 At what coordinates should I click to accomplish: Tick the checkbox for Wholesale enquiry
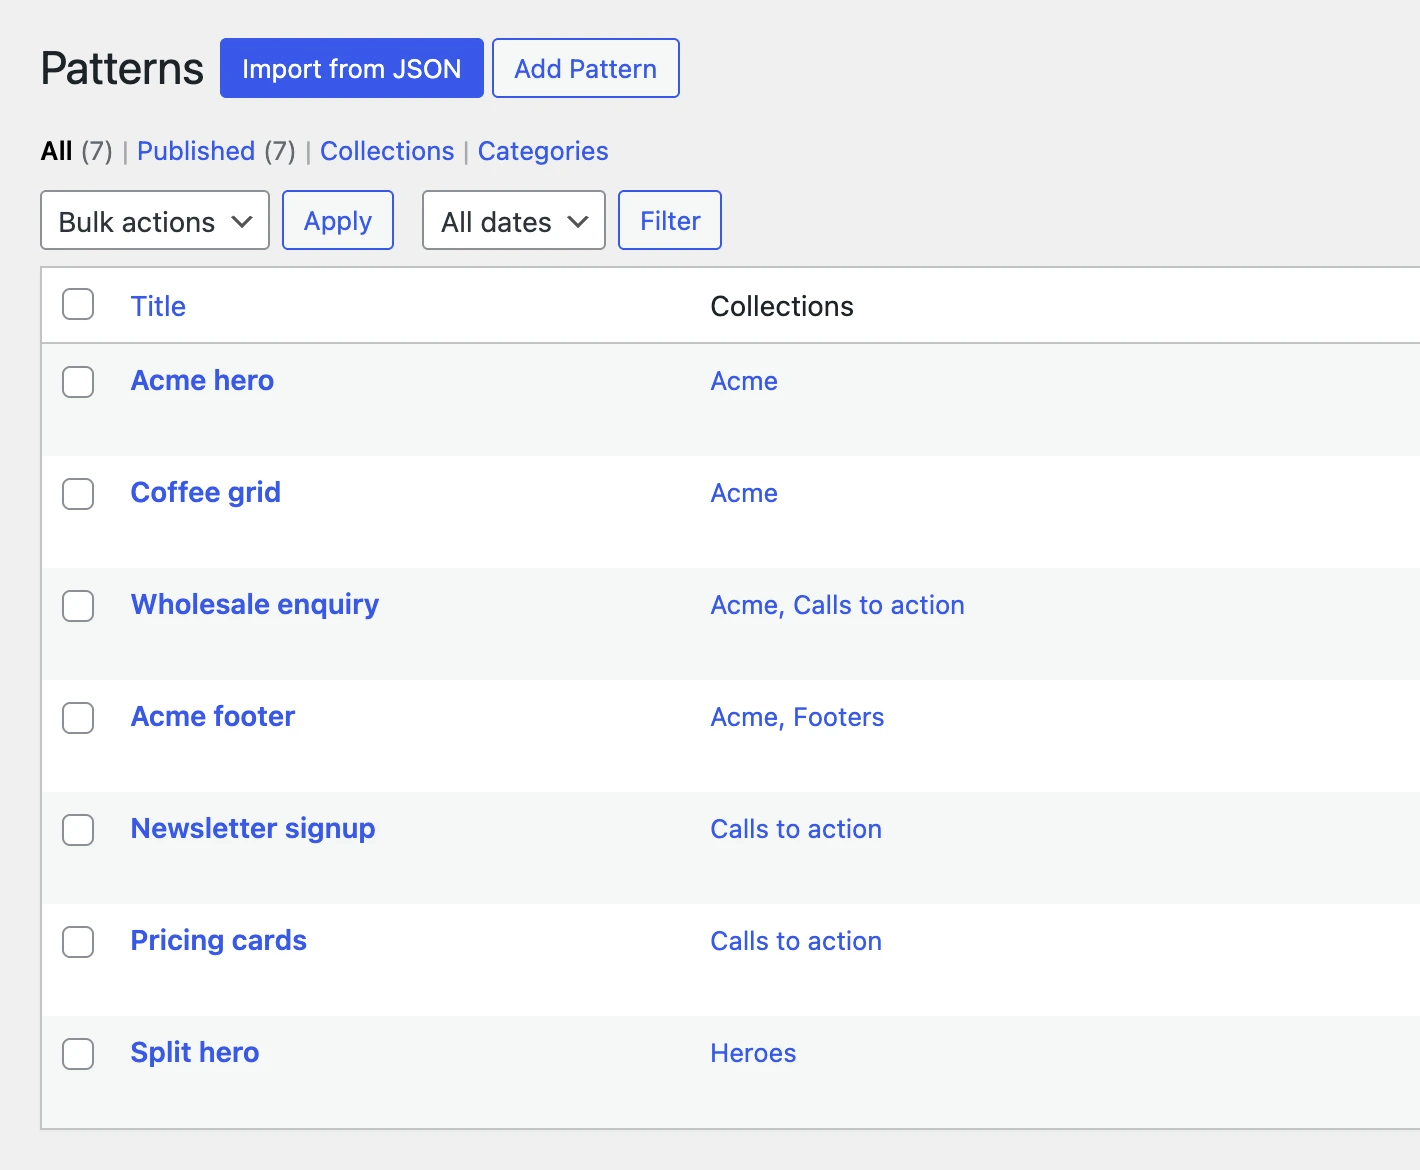pyautogui.click(x=78, y=606)
